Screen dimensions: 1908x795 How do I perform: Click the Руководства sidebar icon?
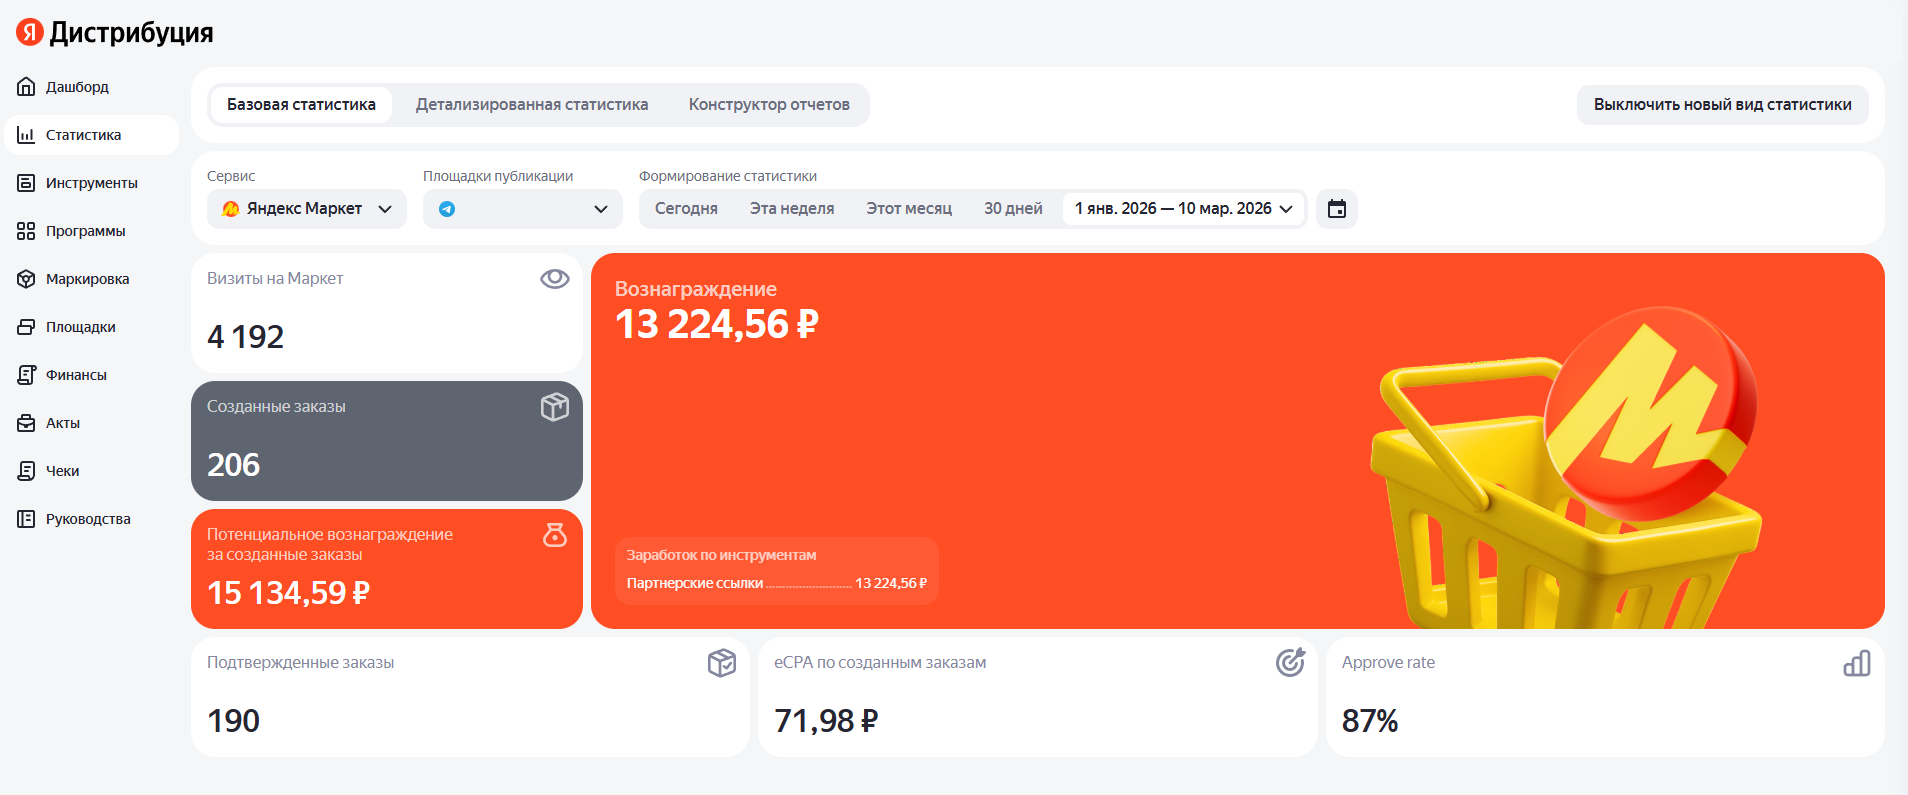coord(26,519)
